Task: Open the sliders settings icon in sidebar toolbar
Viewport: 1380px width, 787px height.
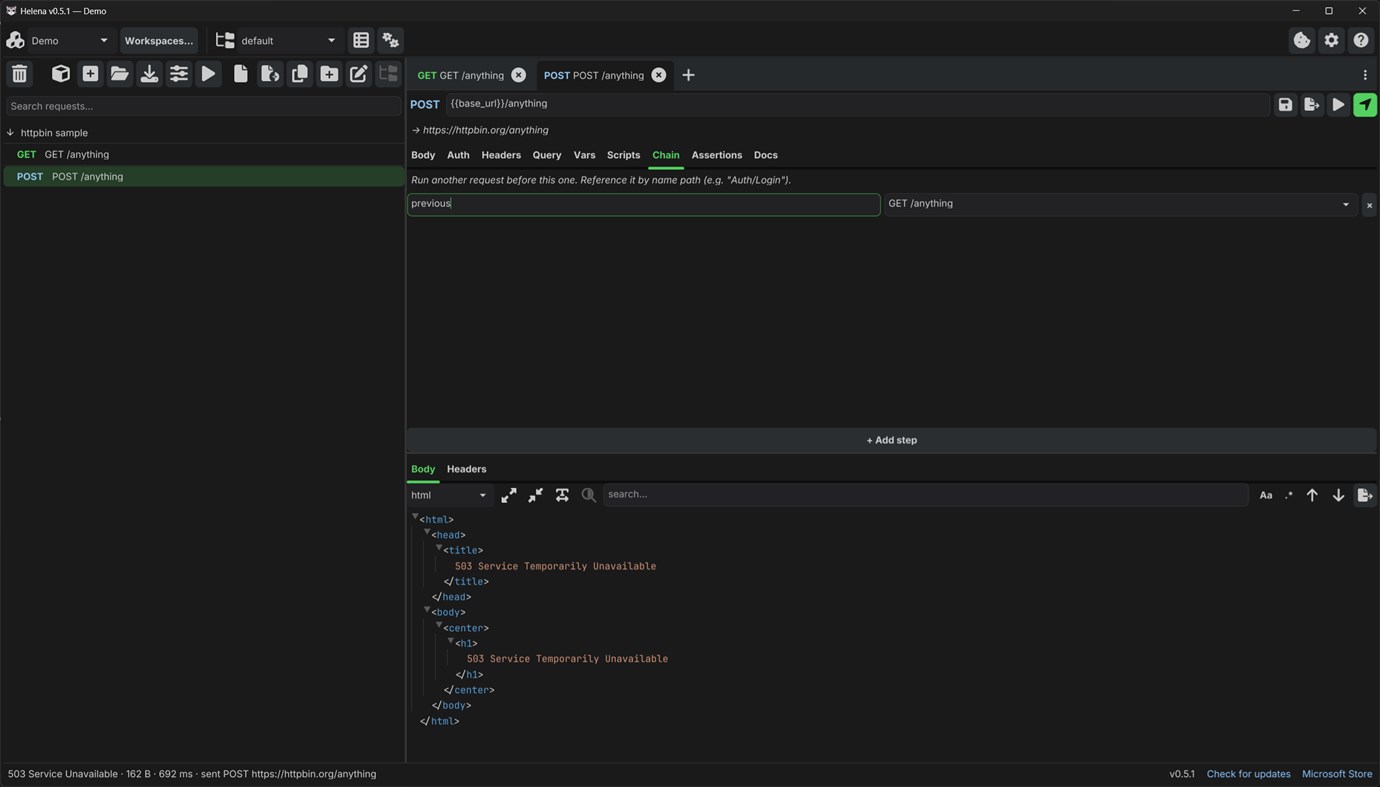Action: 179,74
